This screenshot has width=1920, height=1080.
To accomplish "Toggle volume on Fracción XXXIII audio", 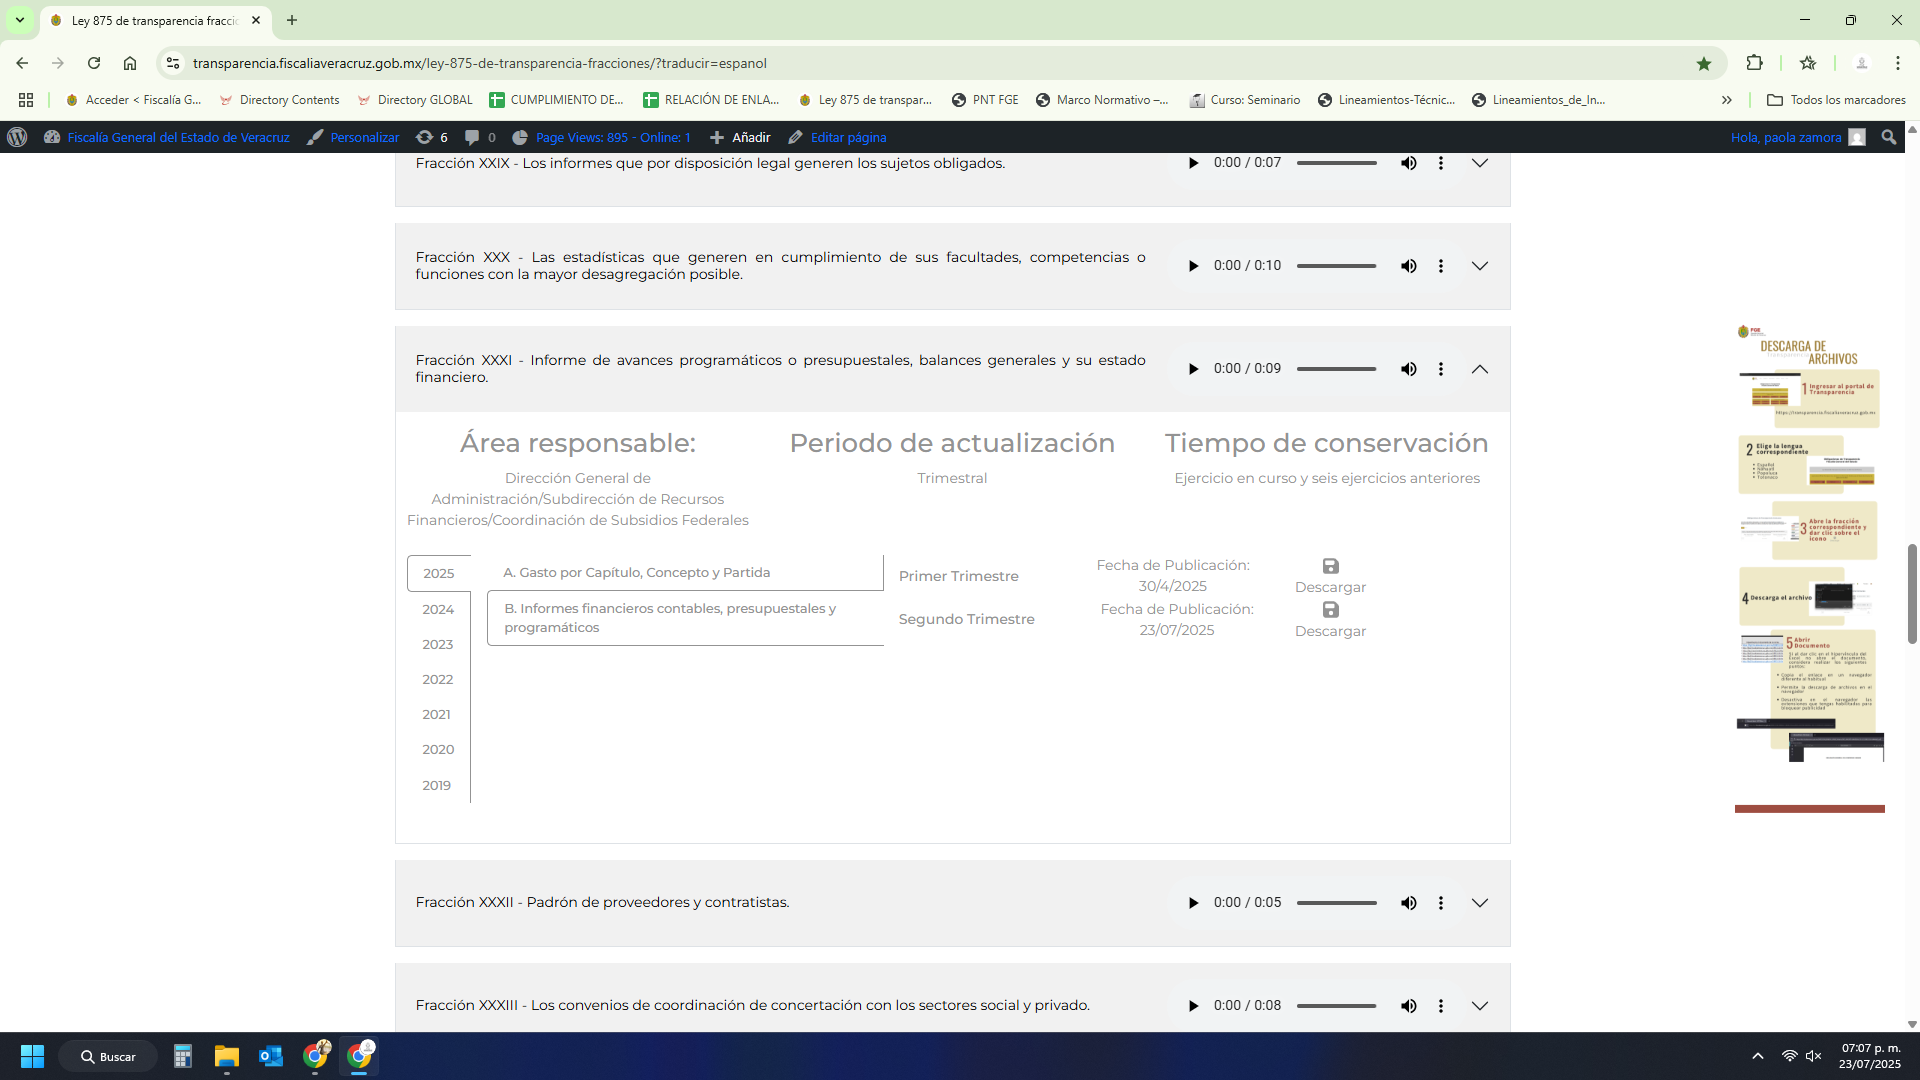I will tap(1408, 1006).
